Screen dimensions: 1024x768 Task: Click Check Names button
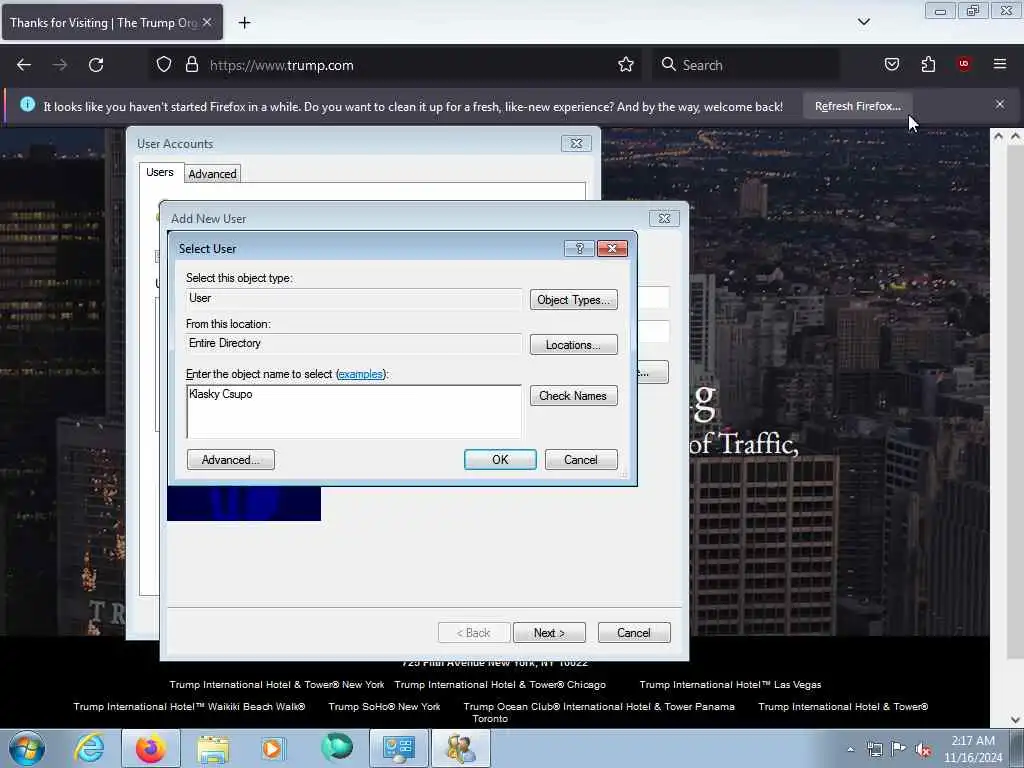click(x=573, y=396)
